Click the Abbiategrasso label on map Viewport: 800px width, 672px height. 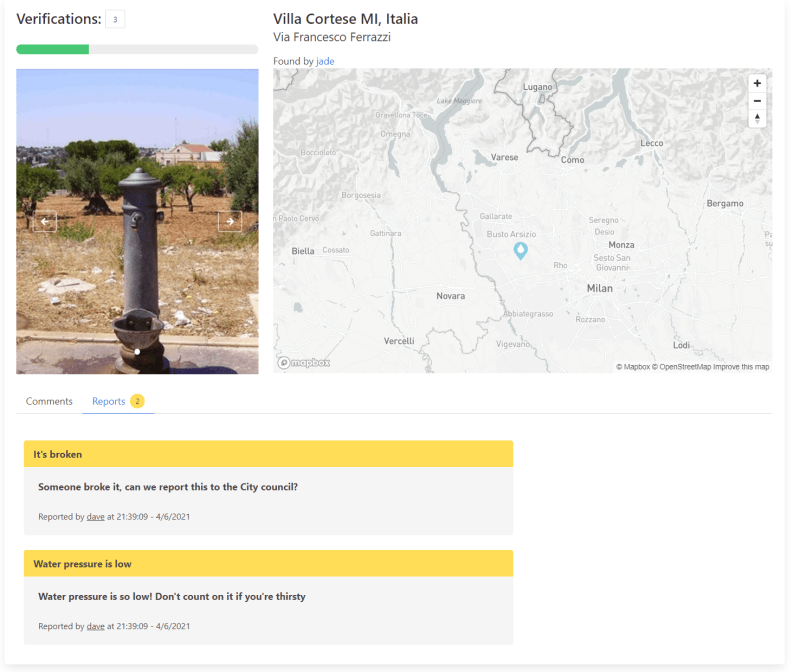click(x=528, y=314)
